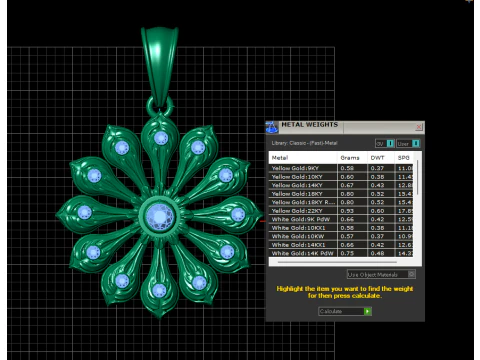Image resolution: width=480 pixels, height=360 pixels.
Task: Click the Calculate button
Action: [345, 311]
